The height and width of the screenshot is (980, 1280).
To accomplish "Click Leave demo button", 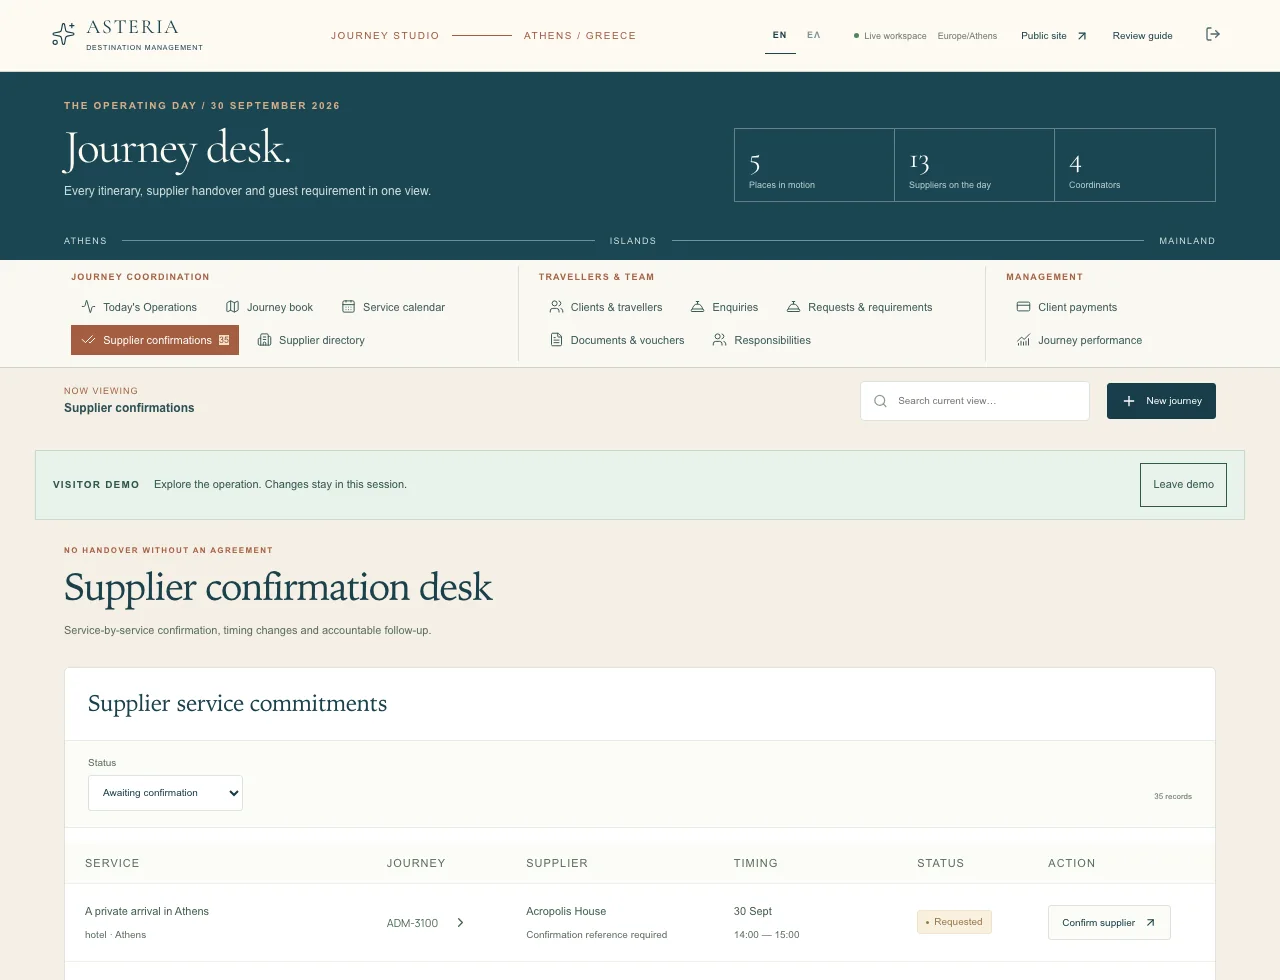I will coord(1183,485).
